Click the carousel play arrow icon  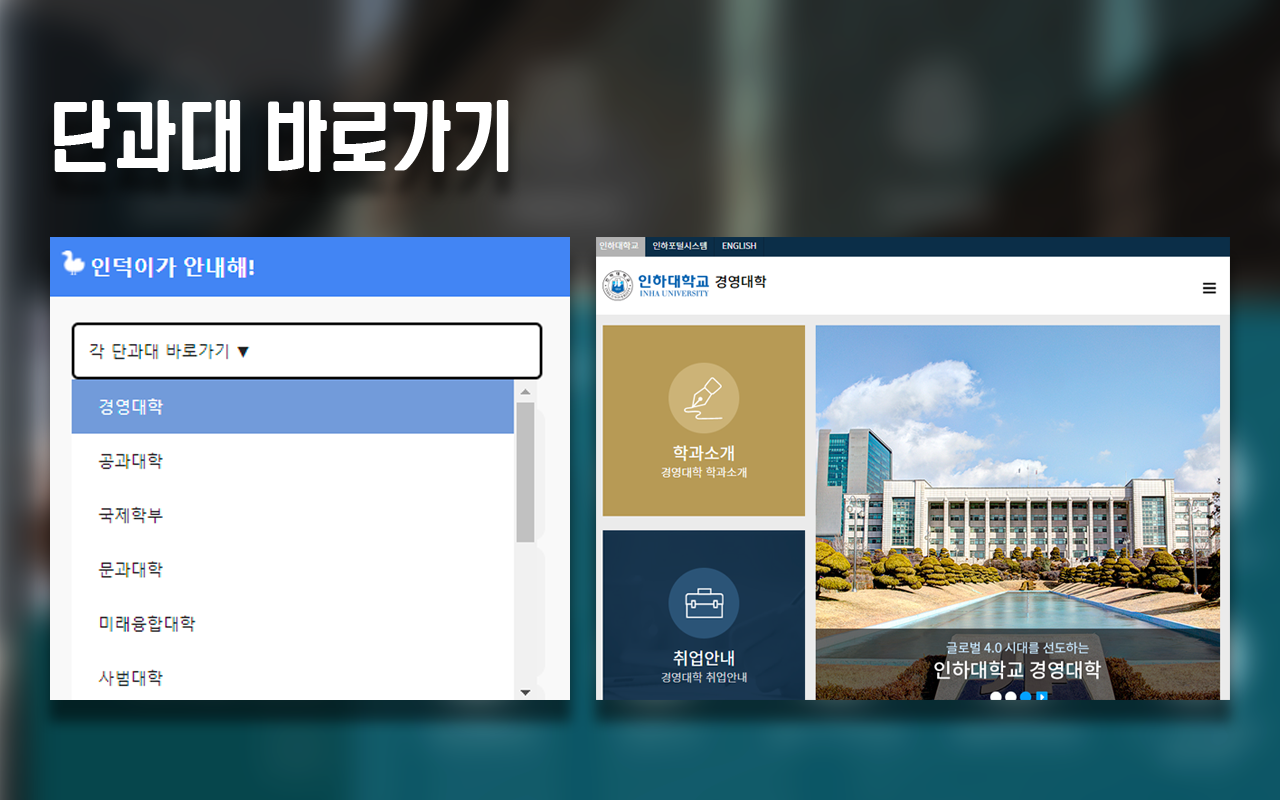(1042, 695)
